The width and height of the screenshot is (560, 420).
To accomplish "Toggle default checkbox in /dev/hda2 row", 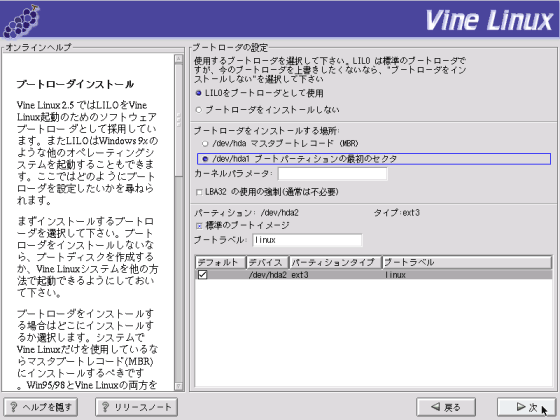I will [x=202, y=275].
